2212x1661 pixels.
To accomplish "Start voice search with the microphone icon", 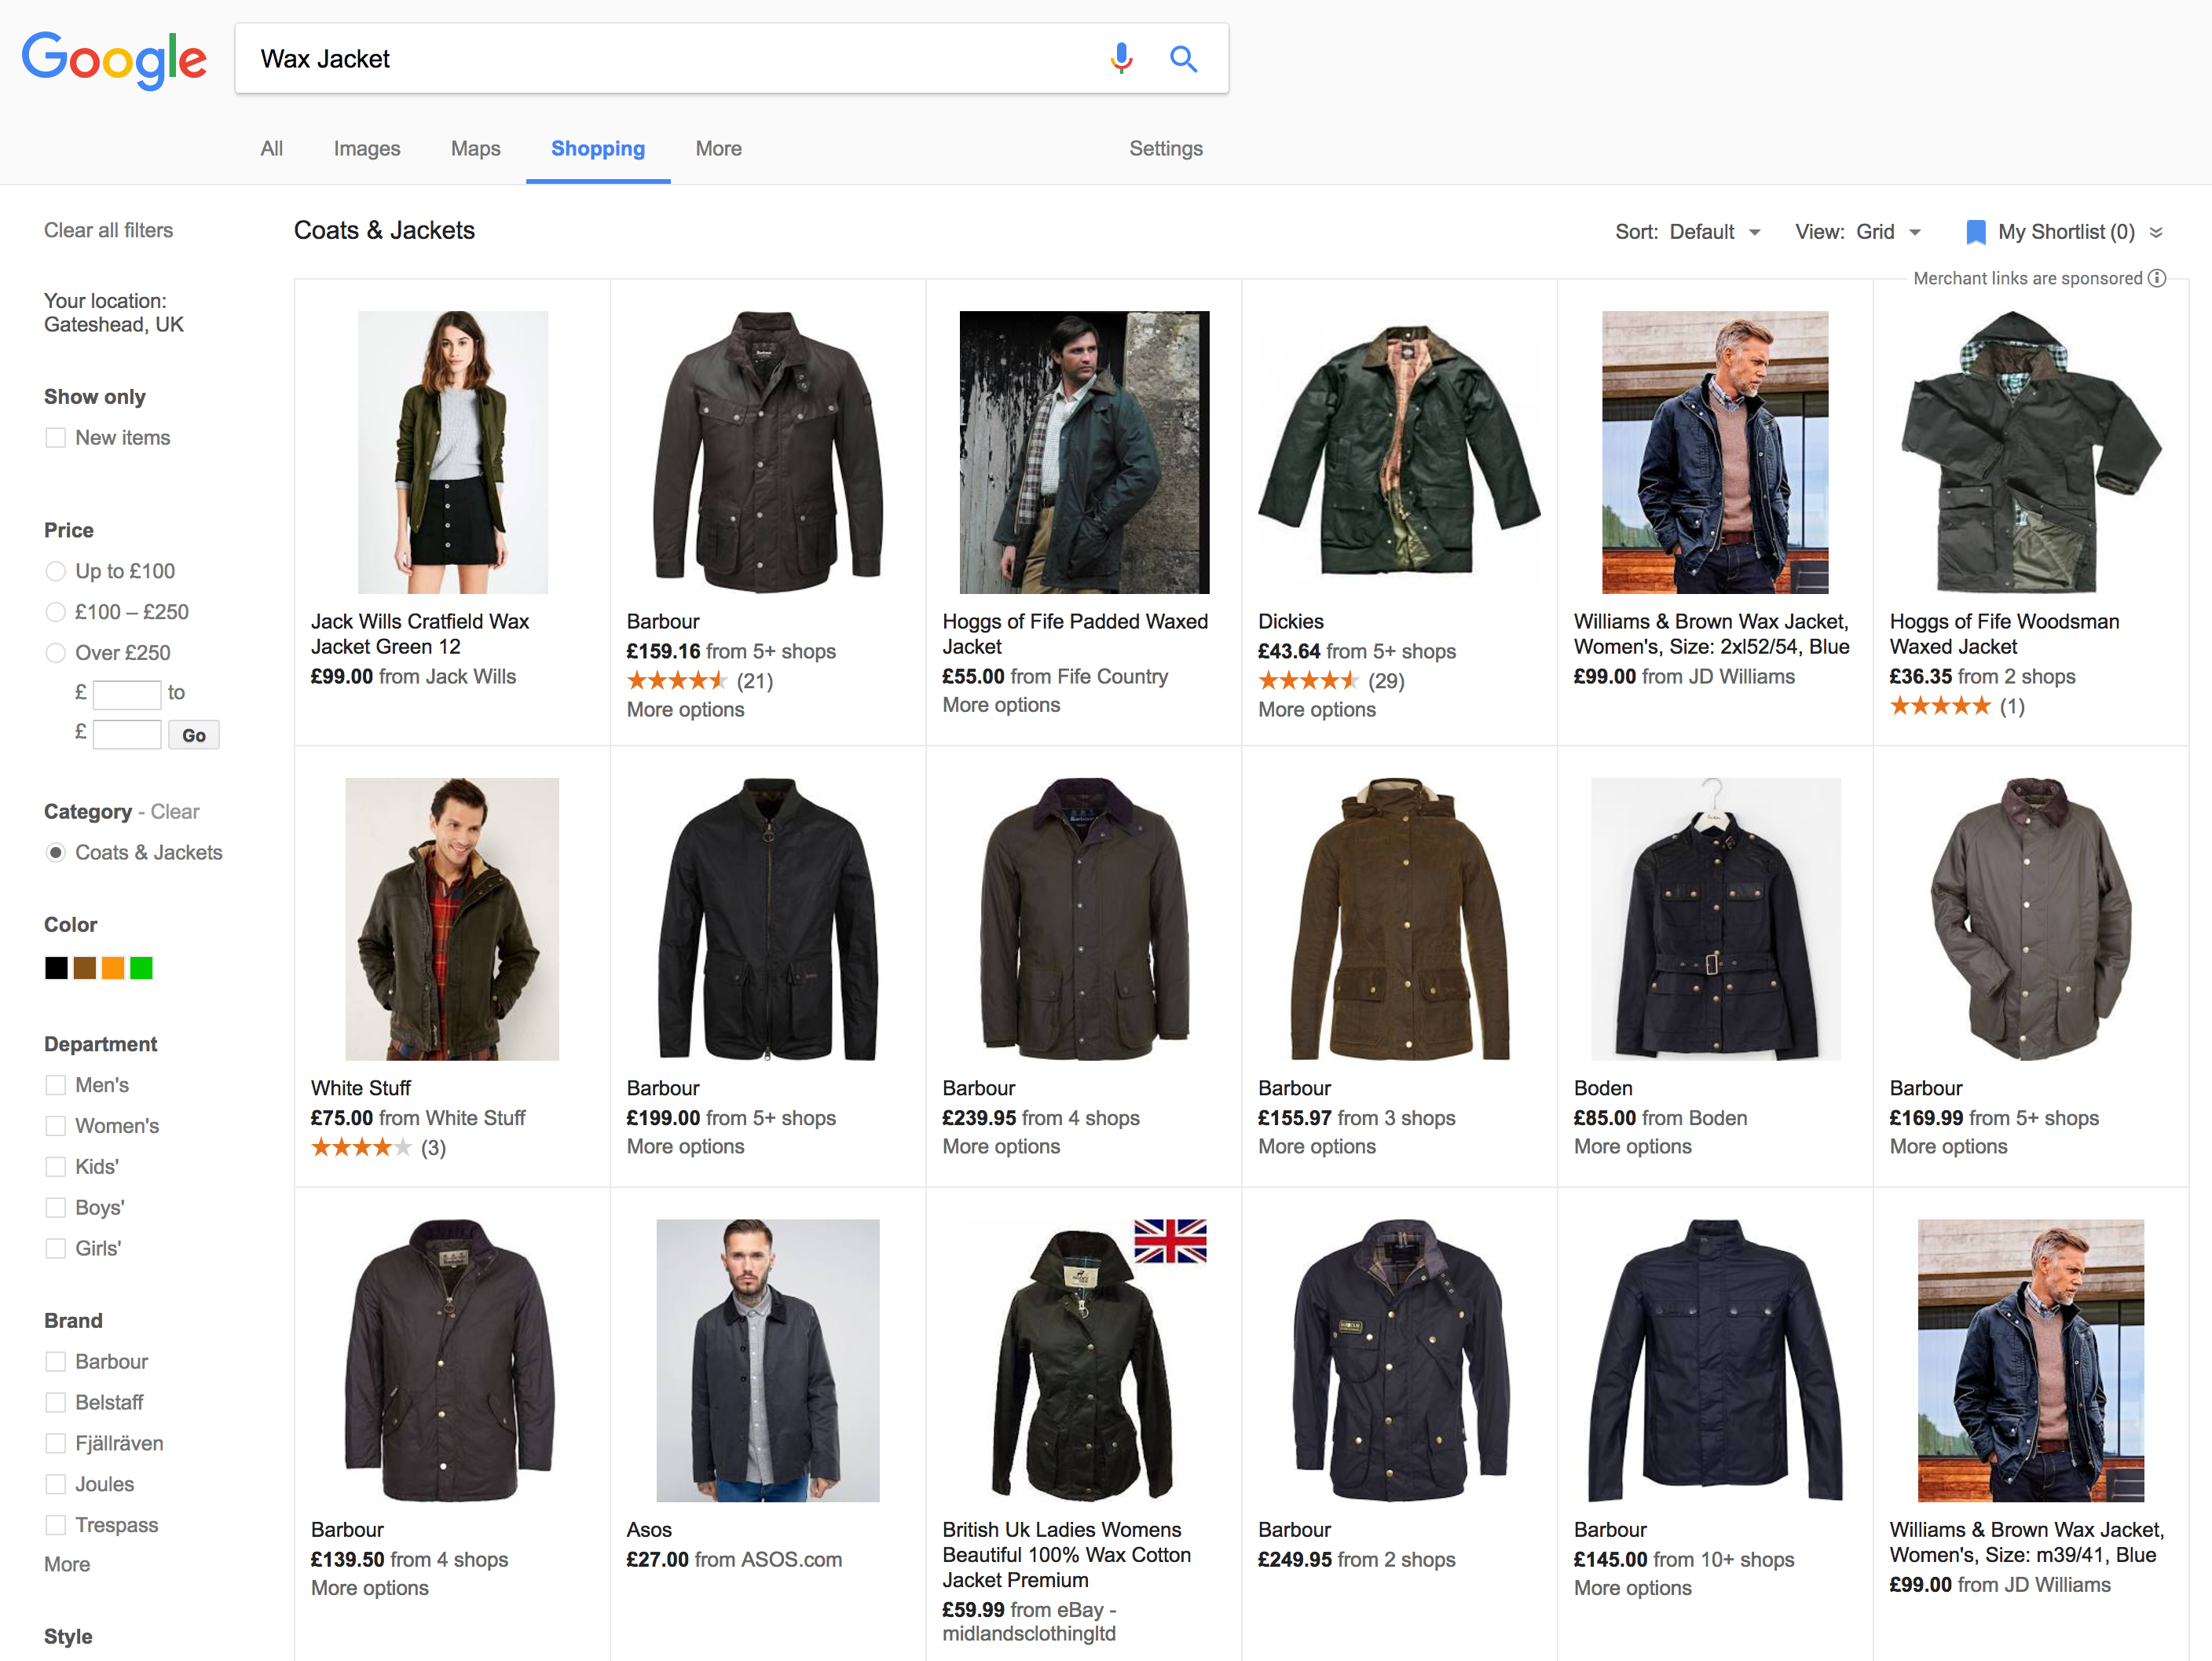I will pyautogui.click(x=1121, y=59).
